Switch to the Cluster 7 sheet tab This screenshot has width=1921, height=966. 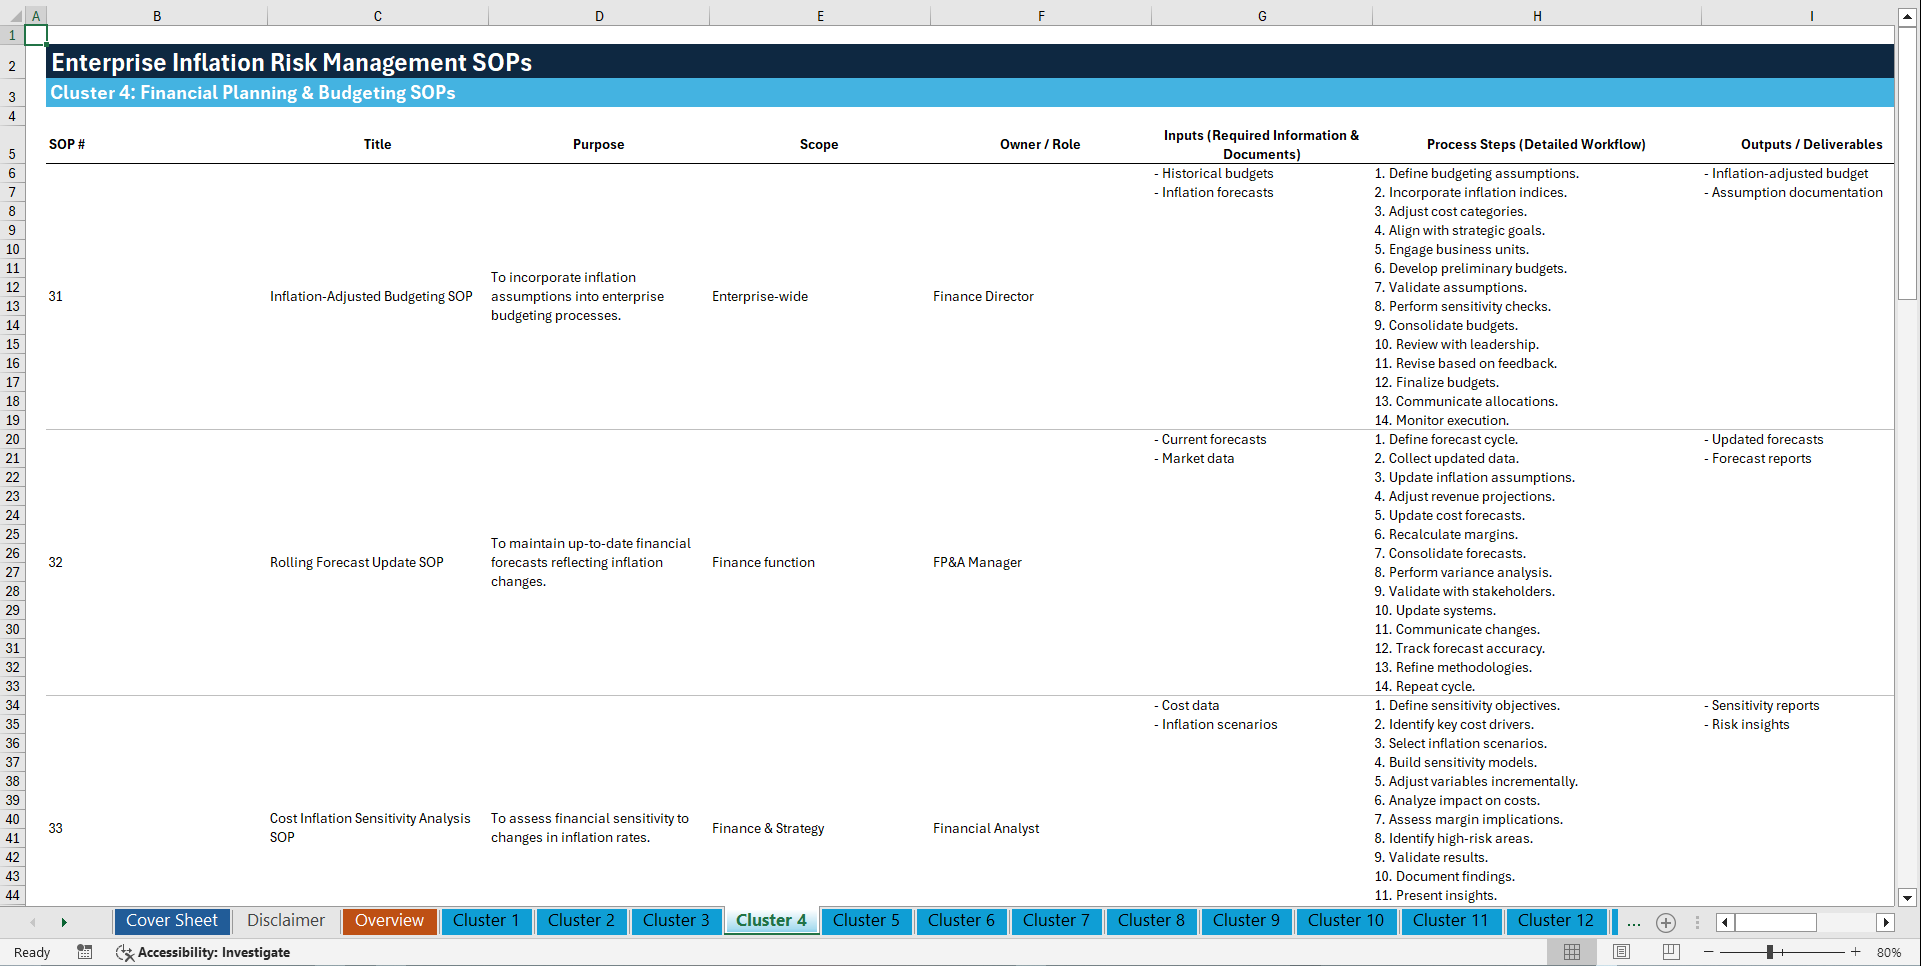1056,921
